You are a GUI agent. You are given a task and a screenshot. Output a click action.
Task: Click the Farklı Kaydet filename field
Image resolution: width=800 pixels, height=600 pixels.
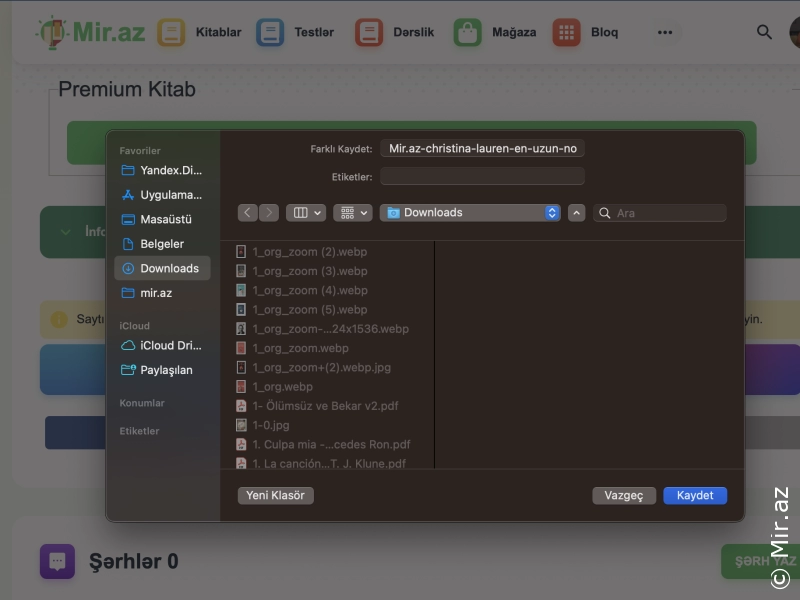[x=482, y=149]
